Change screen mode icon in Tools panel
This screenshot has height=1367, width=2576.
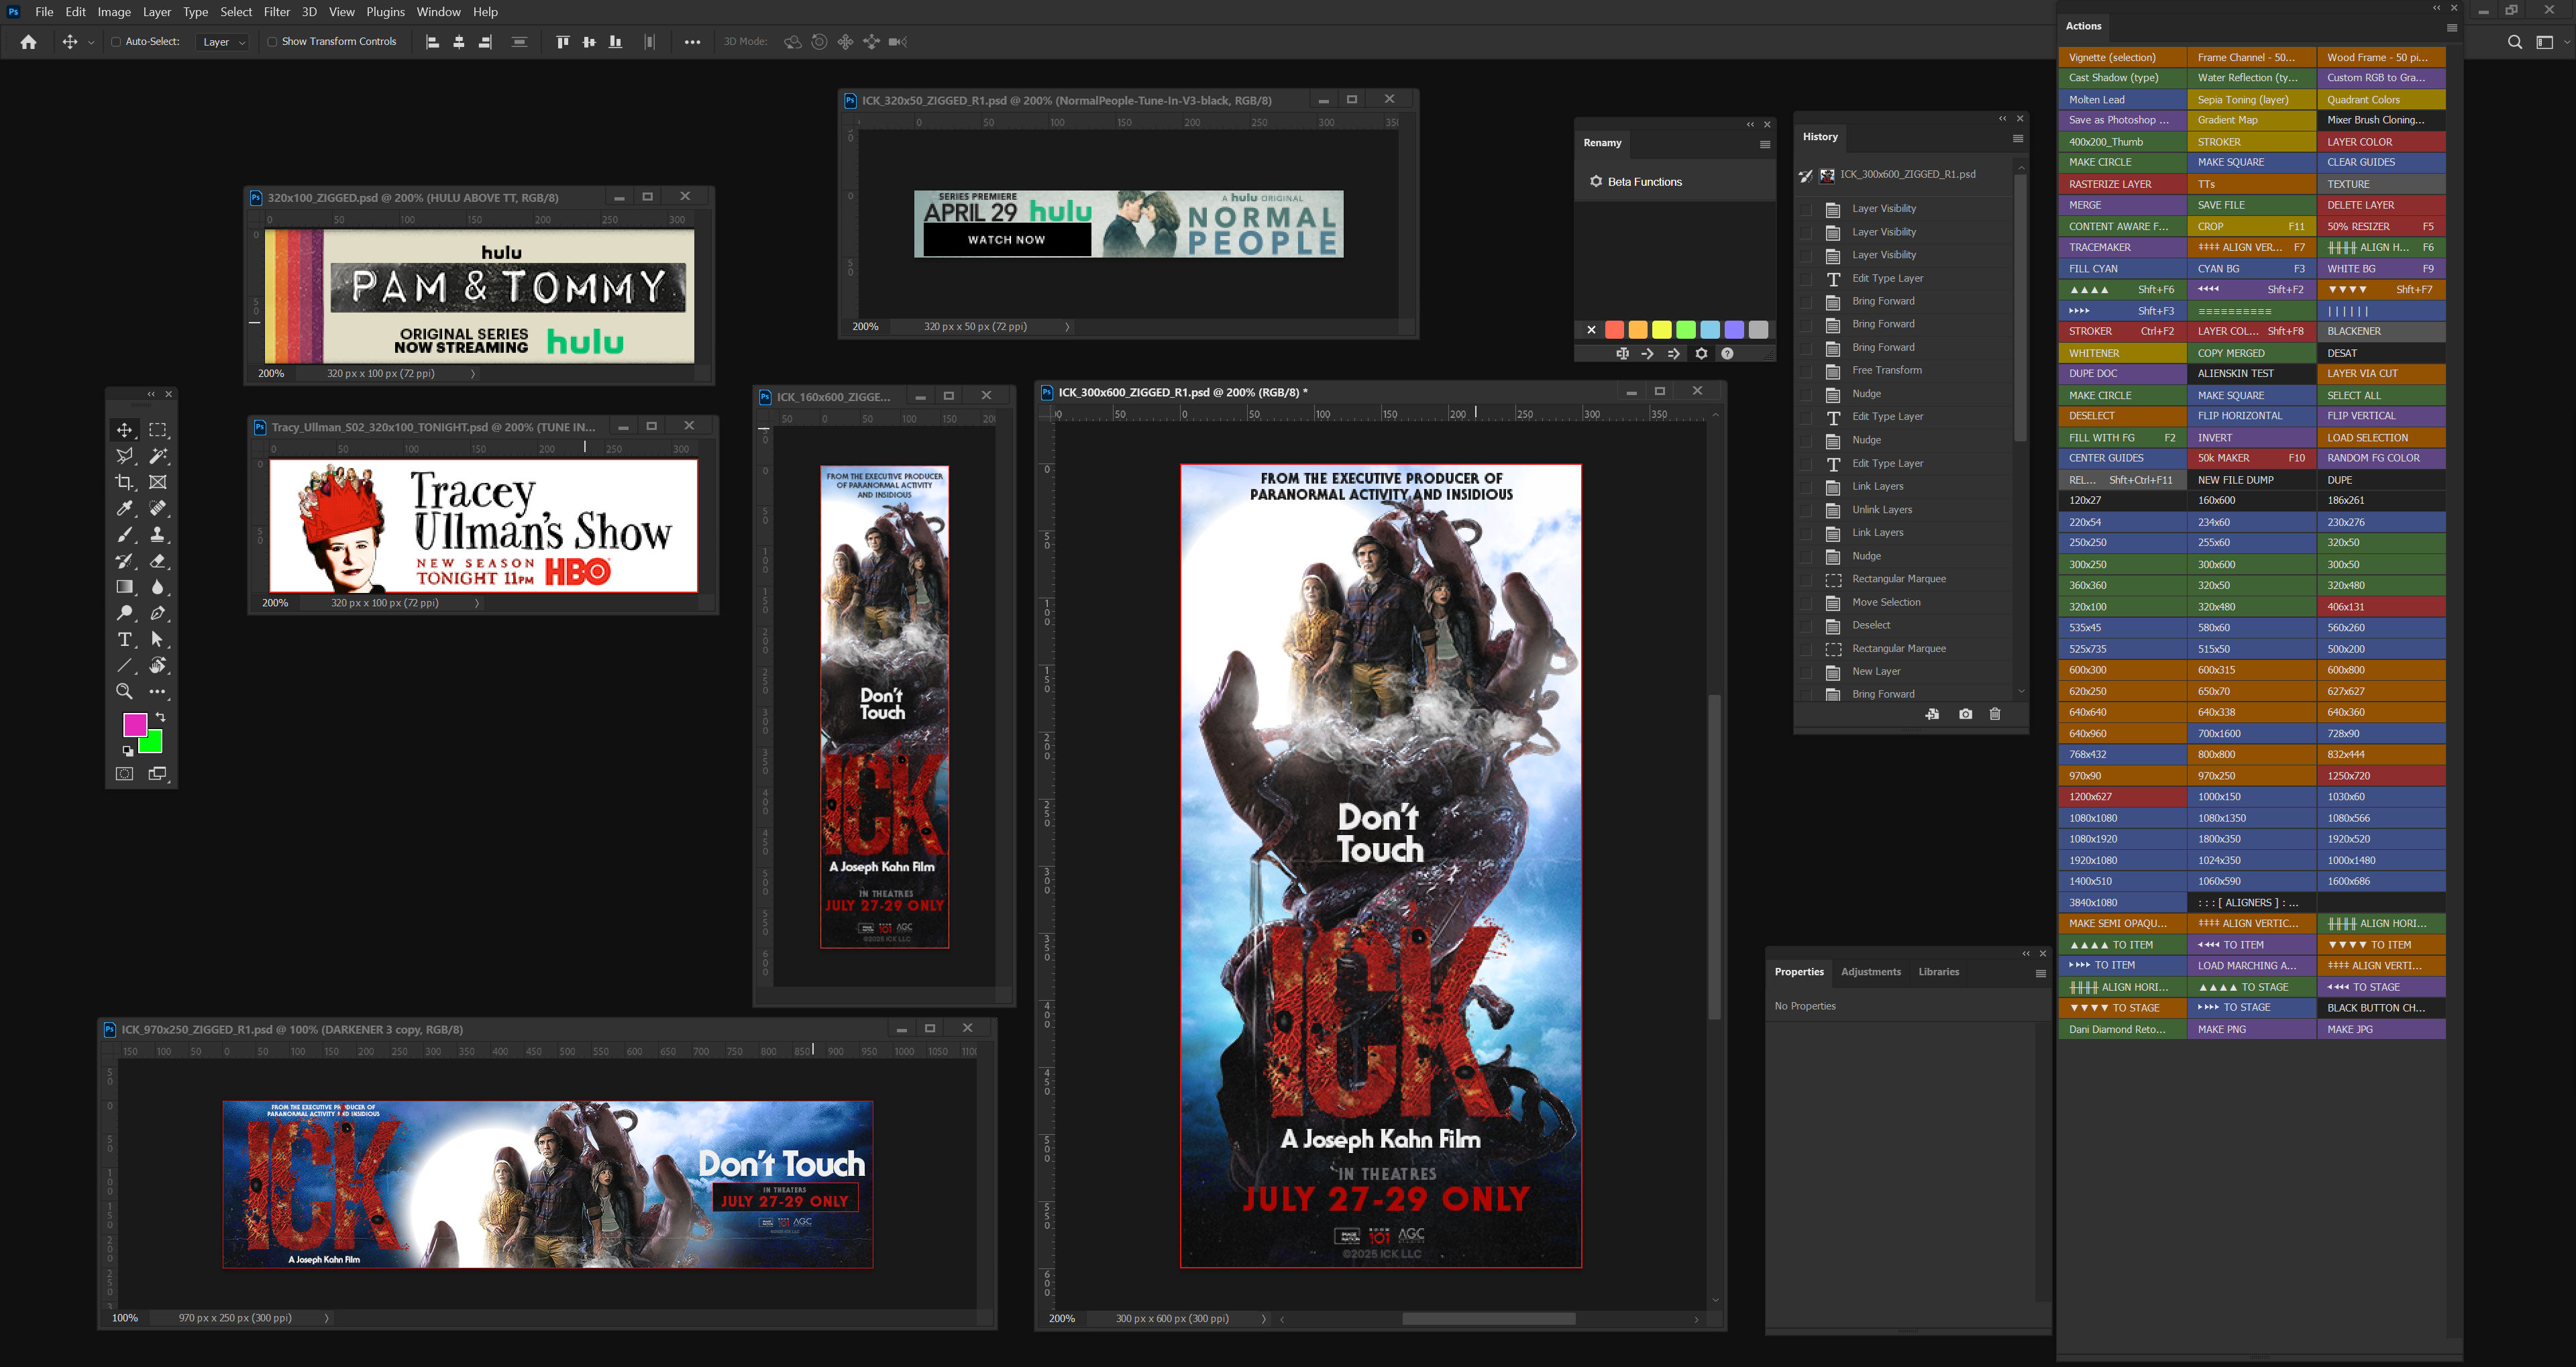tap(158, 774)
